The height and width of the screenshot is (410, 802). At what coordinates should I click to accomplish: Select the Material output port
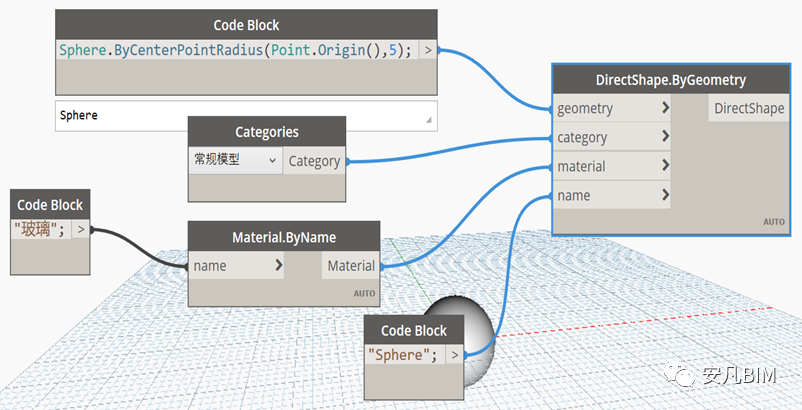(x=350, y=266)
